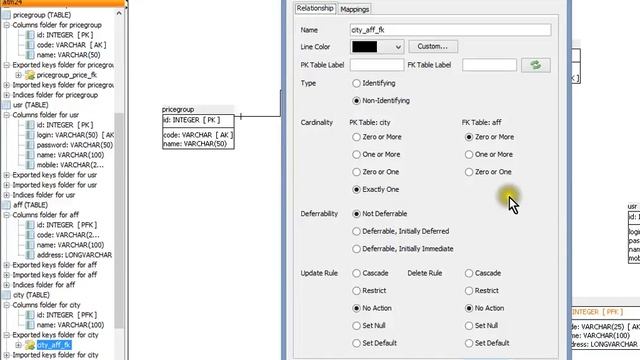The height and width of the screenshot is (360, 640).
Task: Click tree scrollbar up arrow
Action: 119,13
